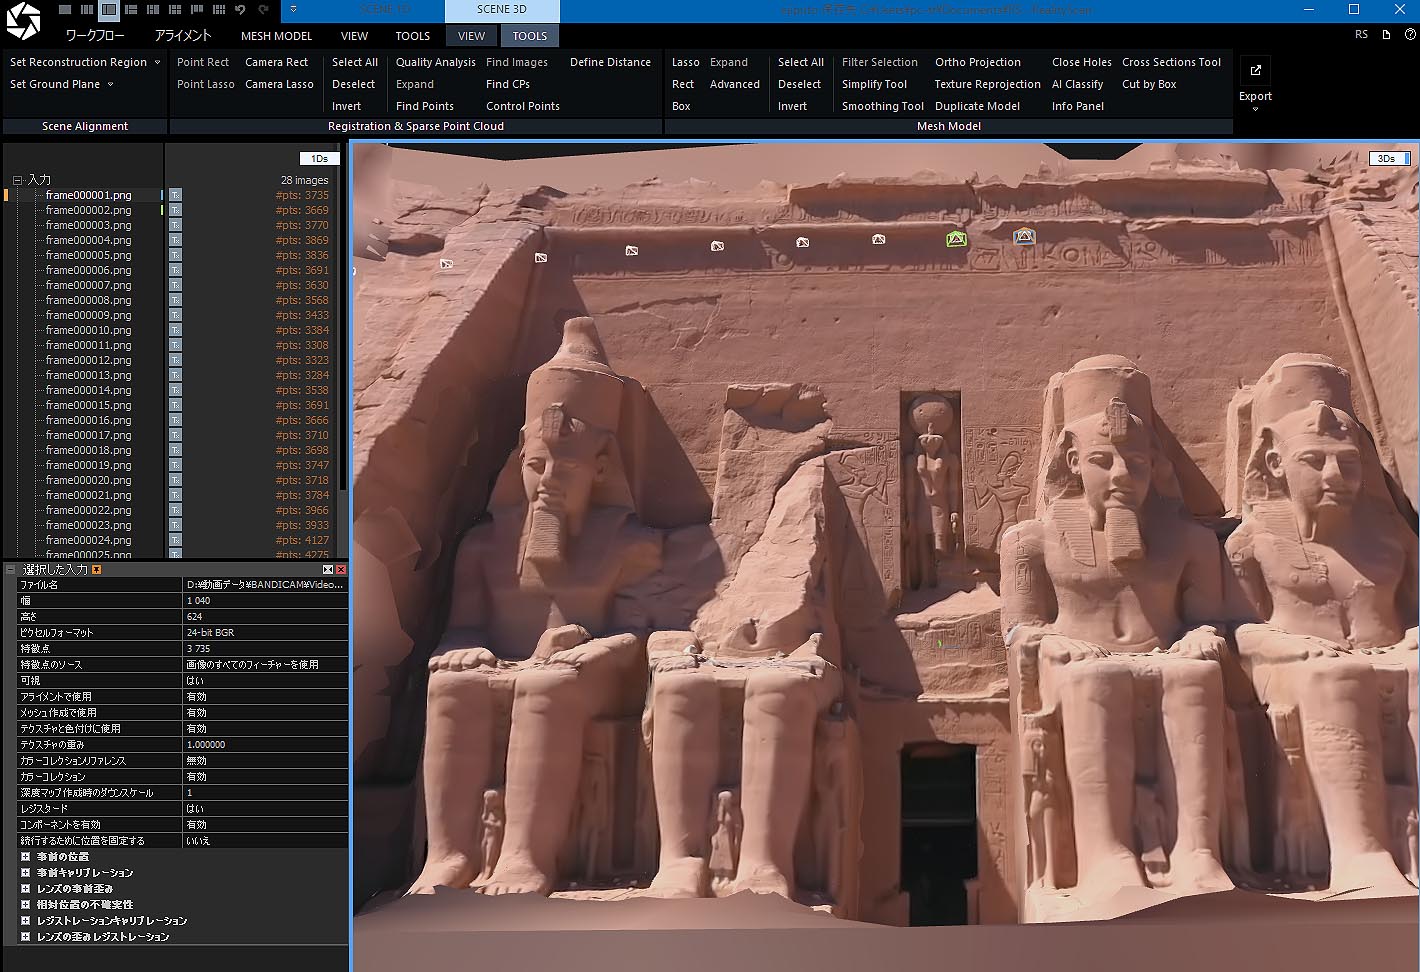Switch to the ワークフロー tab
1420x972 pixels.
point(95,36)
